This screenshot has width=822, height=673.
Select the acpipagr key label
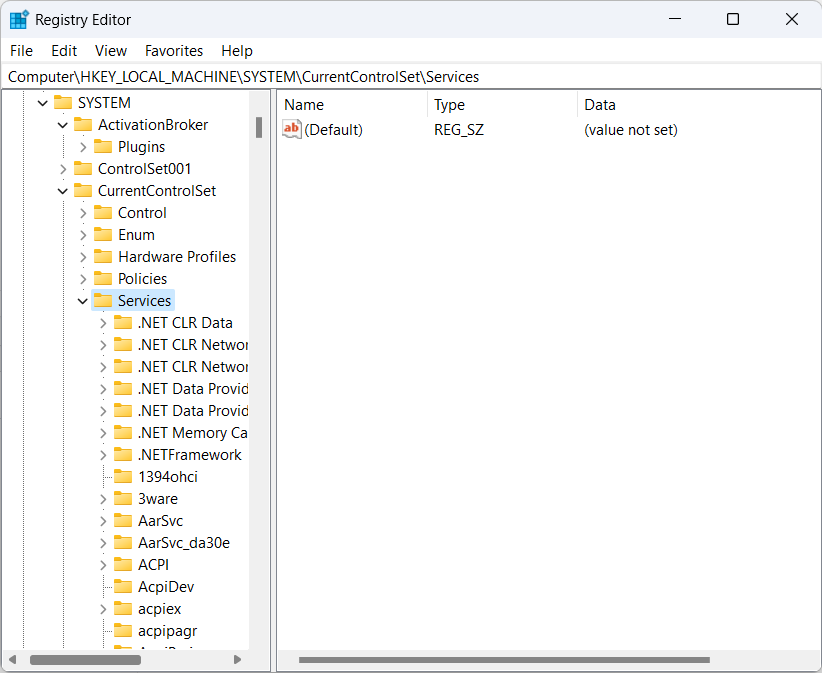[x=168, y=631]
